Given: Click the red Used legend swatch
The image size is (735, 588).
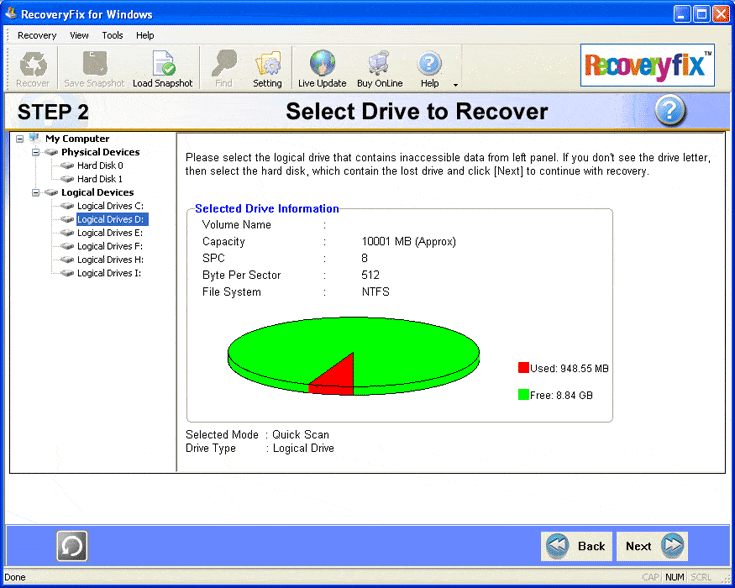Looking at the screenshot, I should (x=523, y=368).
